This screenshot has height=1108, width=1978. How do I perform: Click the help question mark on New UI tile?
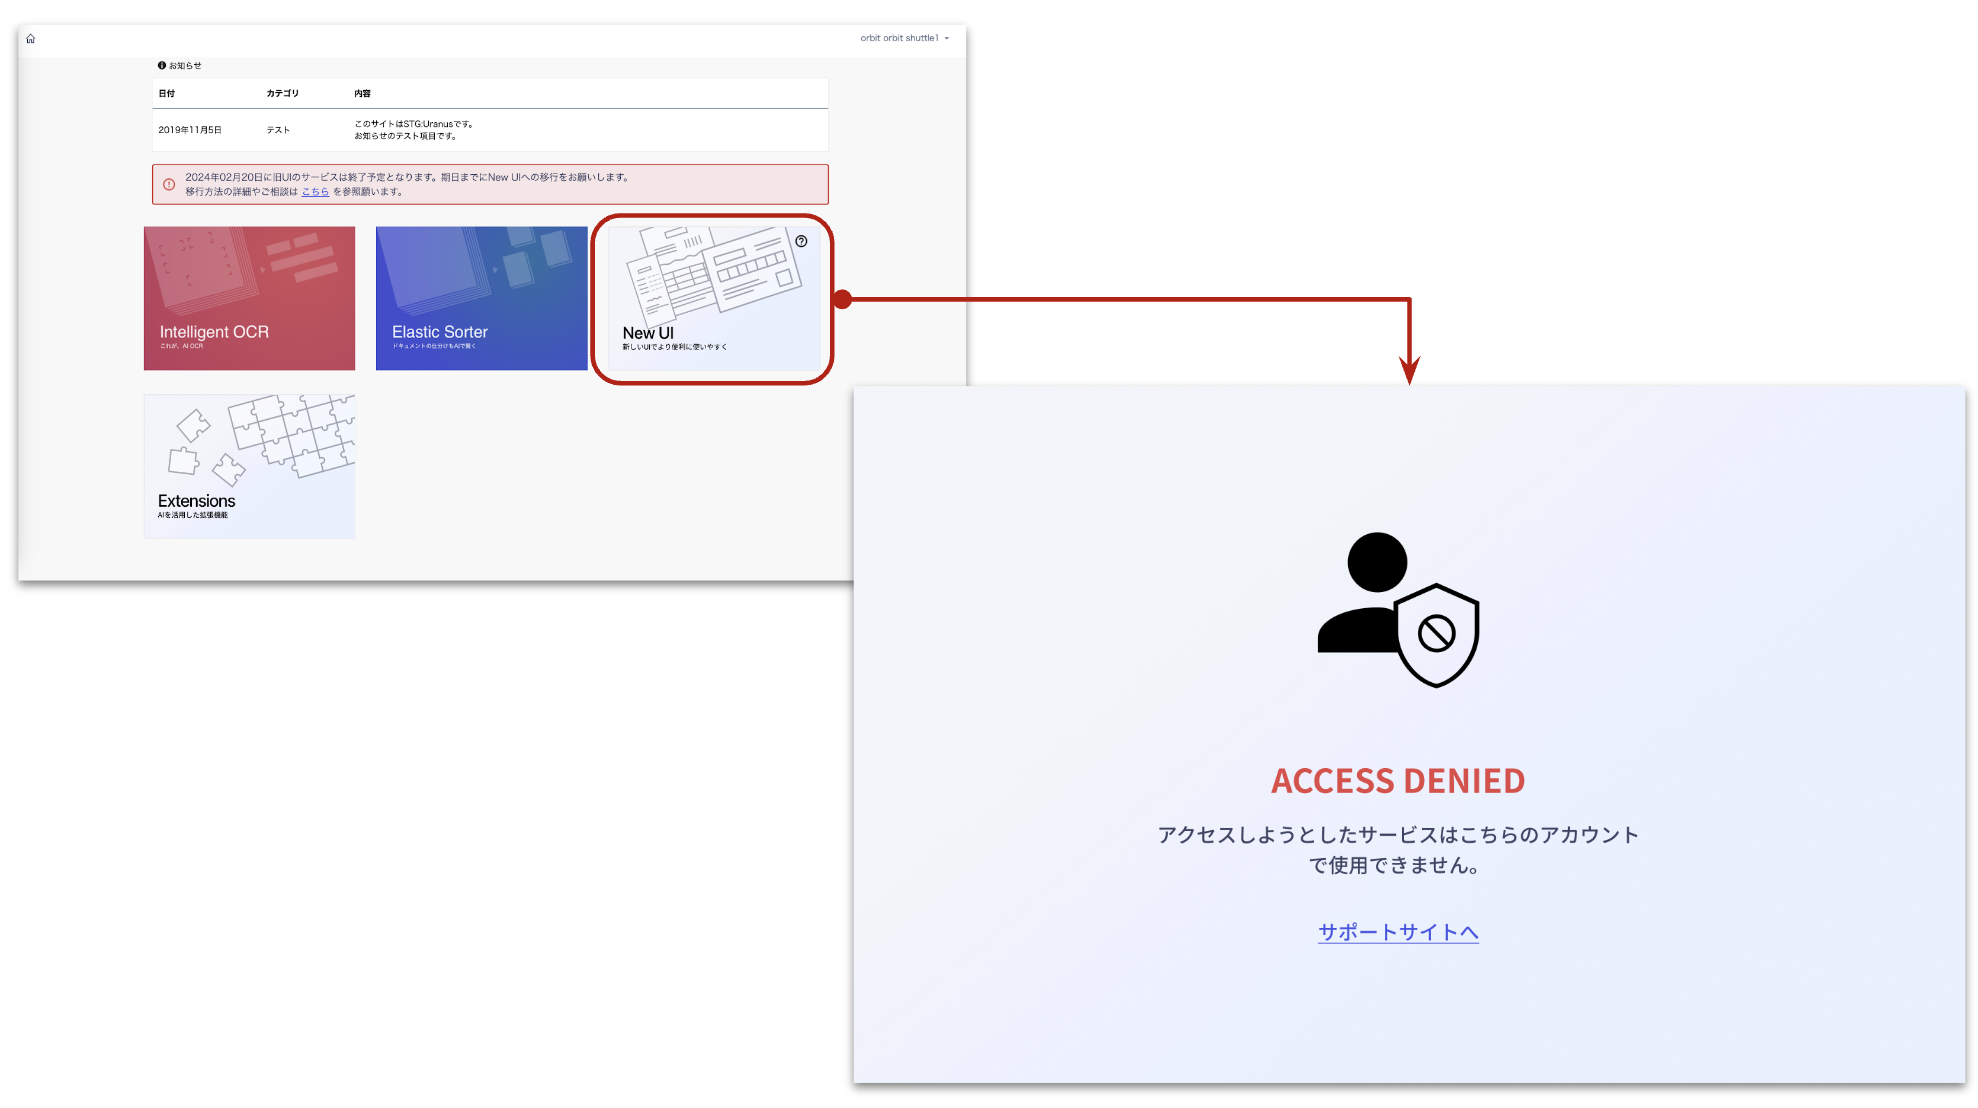tap(801, 241)
